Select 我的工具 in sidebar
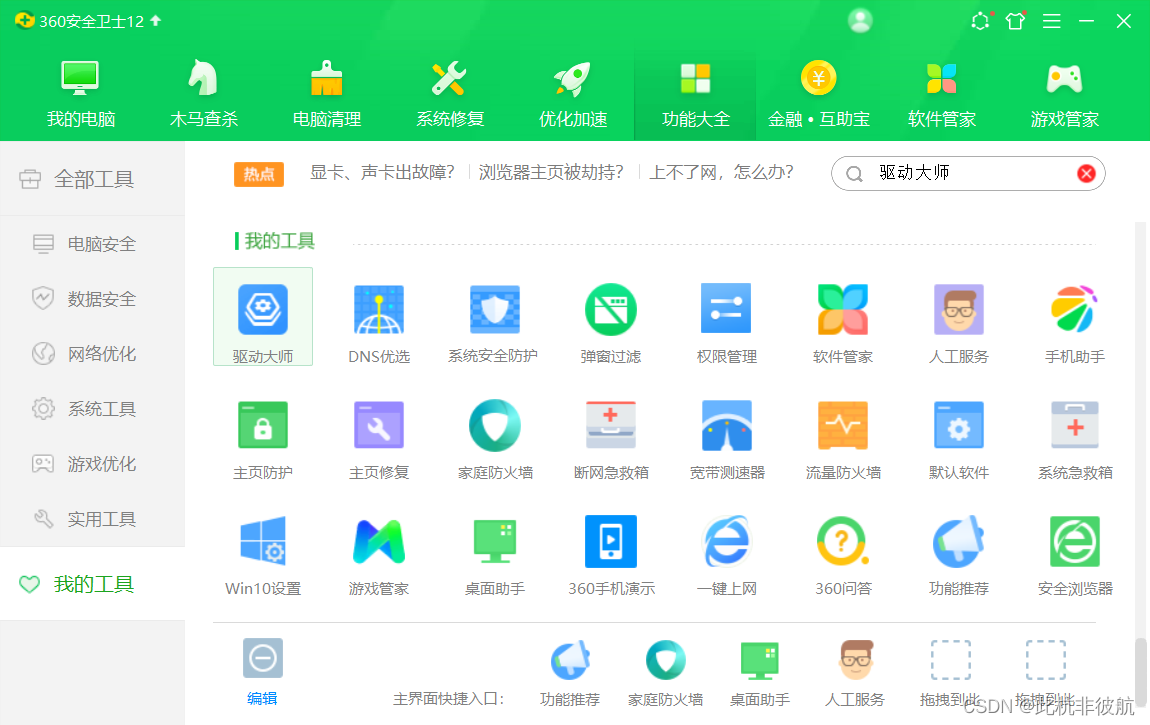This screenshot has width=1150, height=725. 92,584
